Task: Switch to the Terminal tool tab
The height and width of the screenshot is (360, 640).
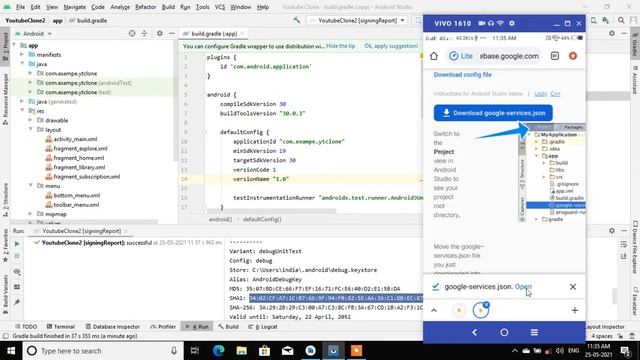Action: tap(60, 327)
